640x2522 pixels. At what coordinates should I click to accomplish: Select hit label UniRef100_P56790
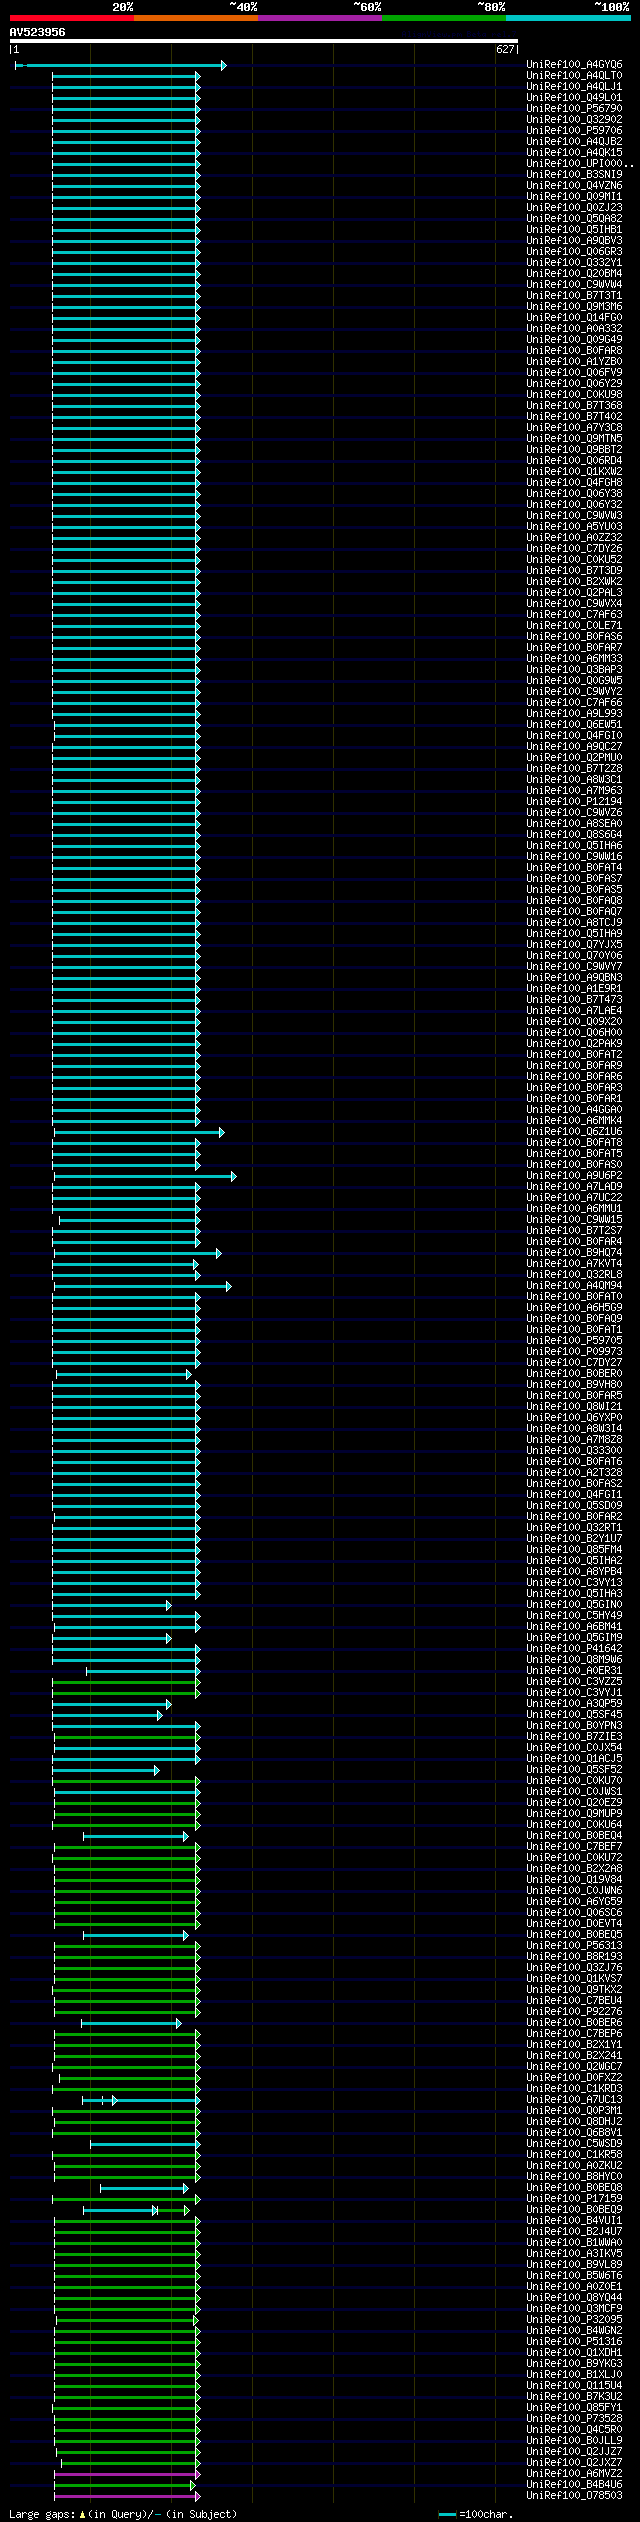click(574, 108)
